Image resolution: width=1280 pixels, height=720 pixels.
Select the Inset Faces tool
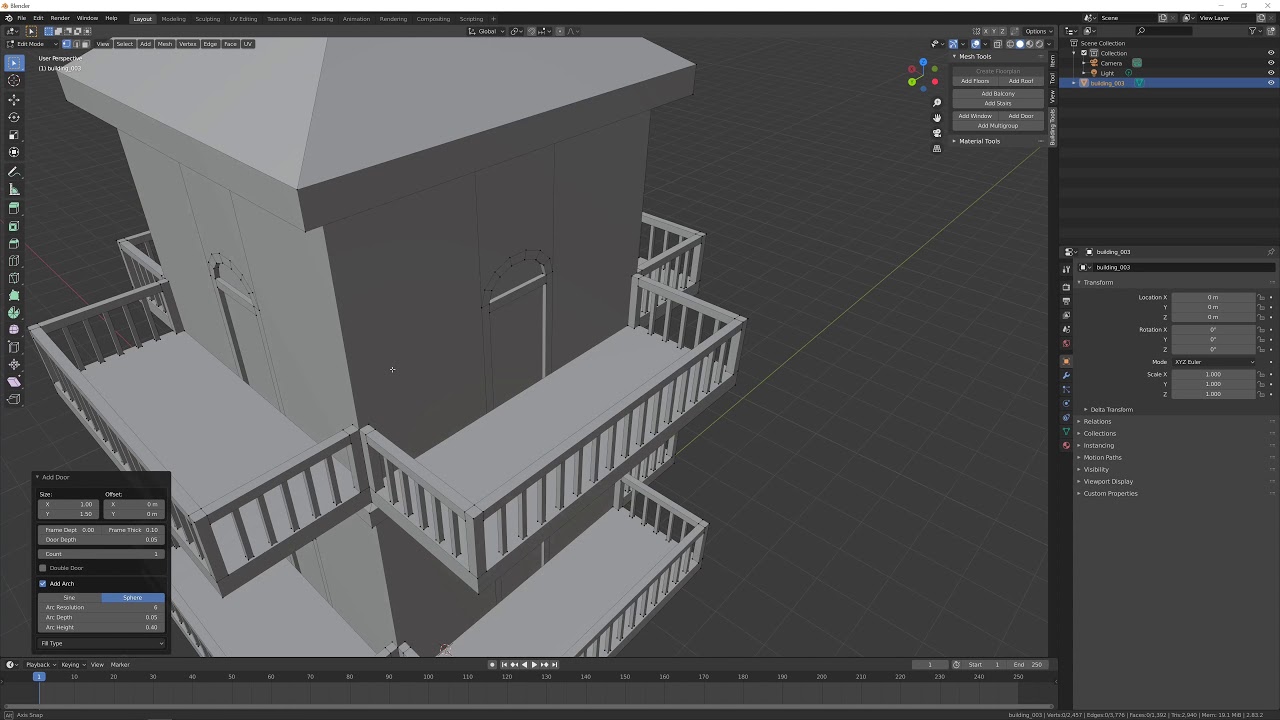[14, 226]
